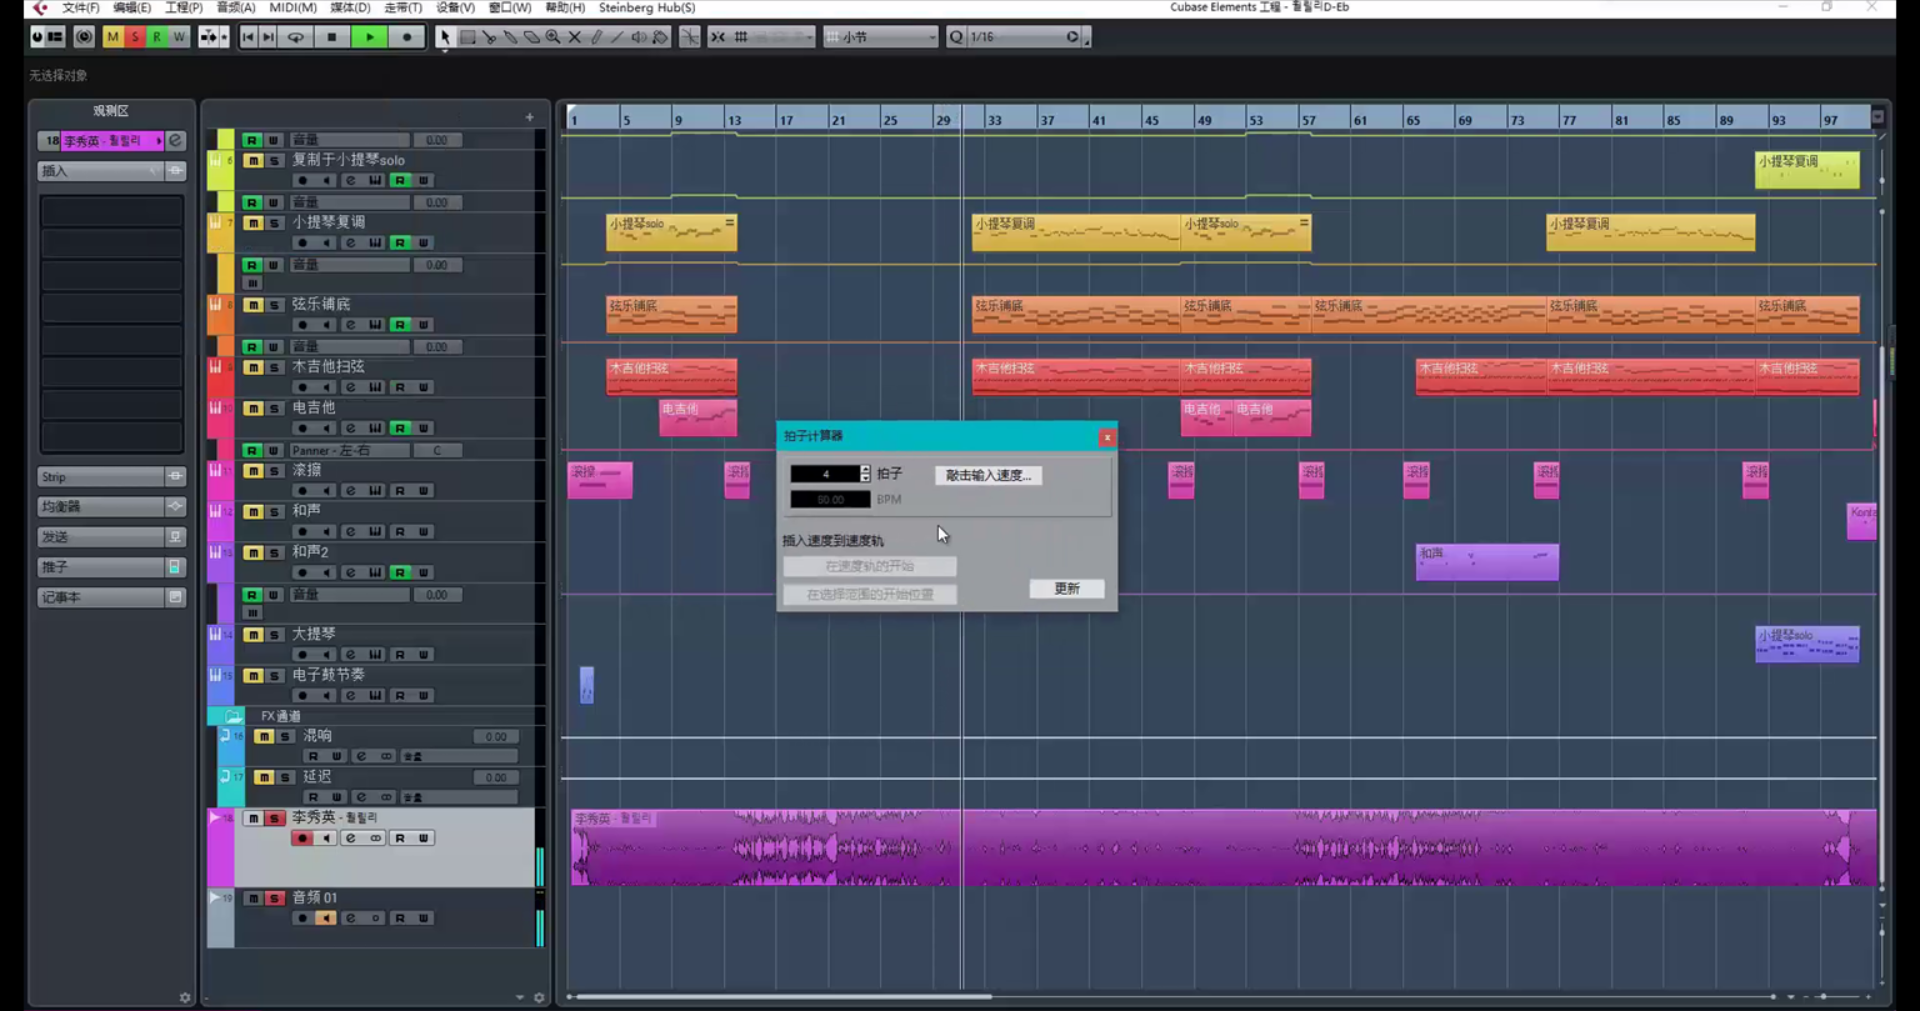Choose the Glue tool

(x=510, y=37)
